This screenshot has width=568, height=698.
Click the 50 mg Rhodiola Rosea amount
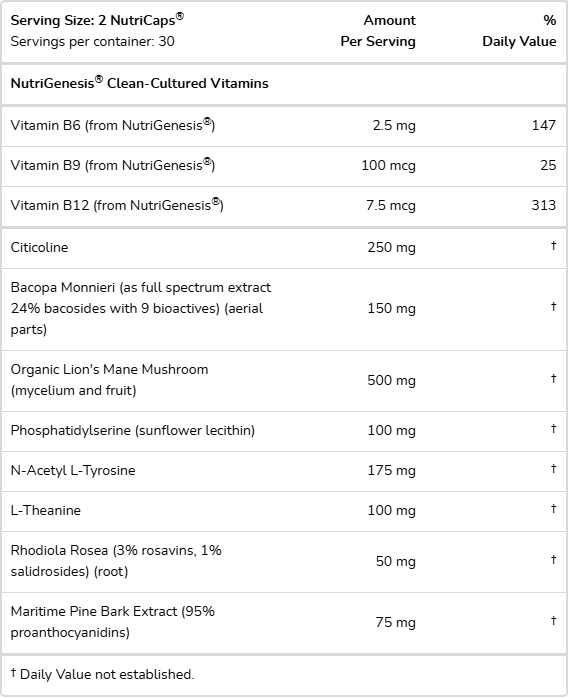tap(395, 561)
